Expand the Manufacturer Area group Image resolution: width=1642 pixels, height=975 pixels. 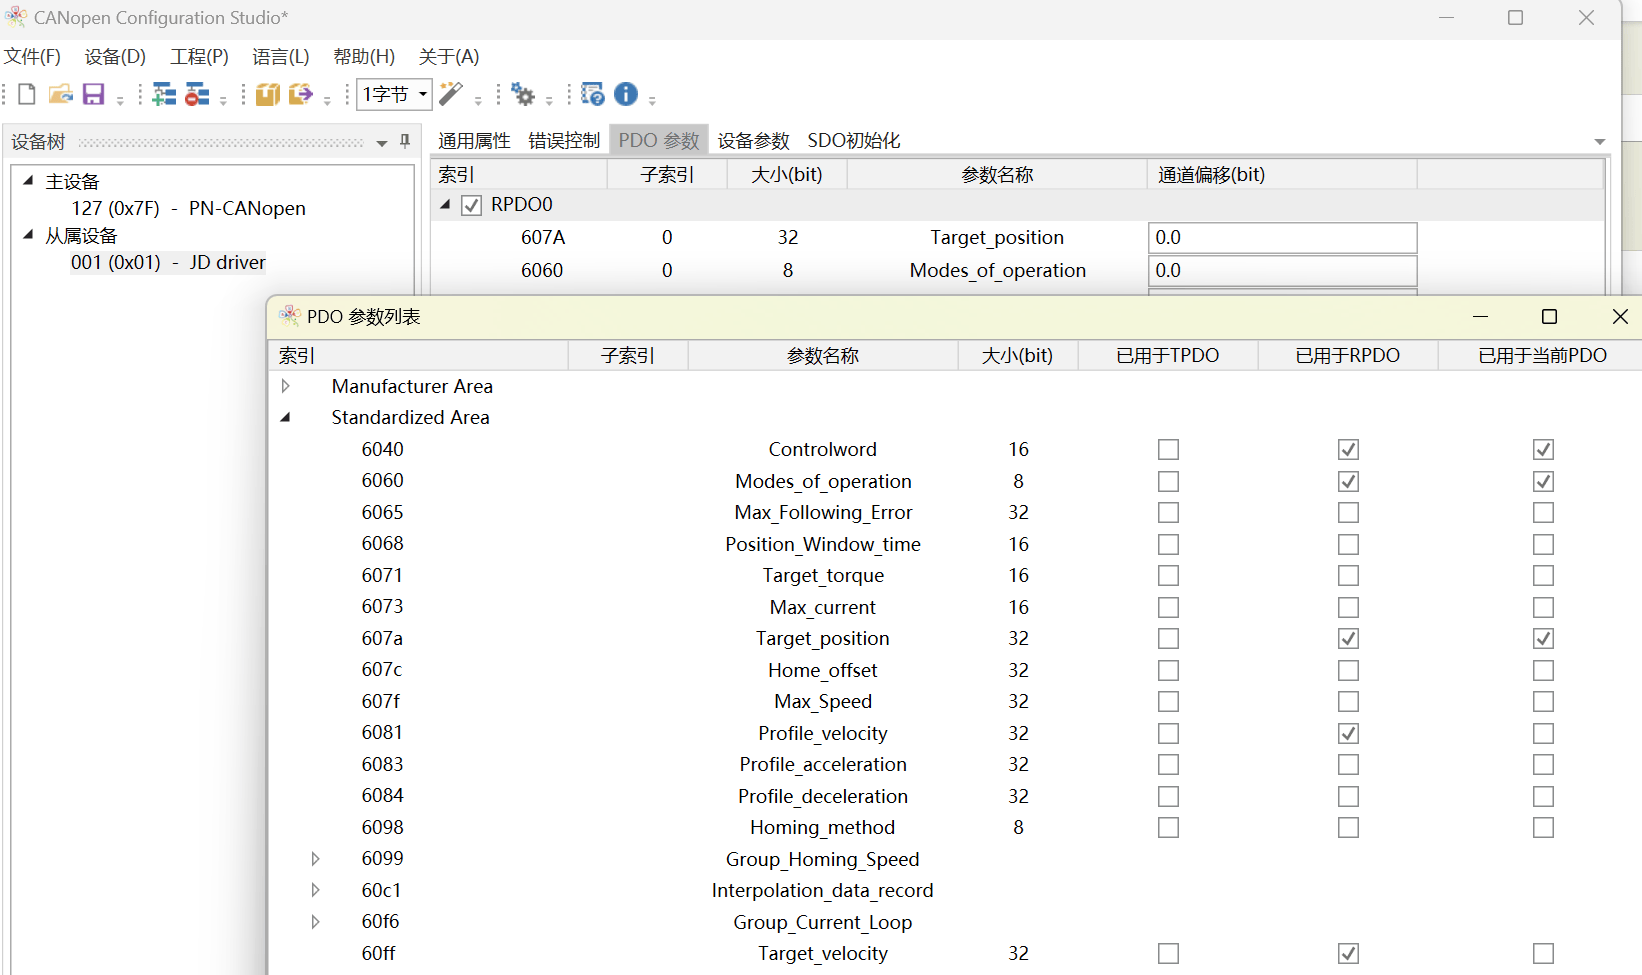click(286, 386)
